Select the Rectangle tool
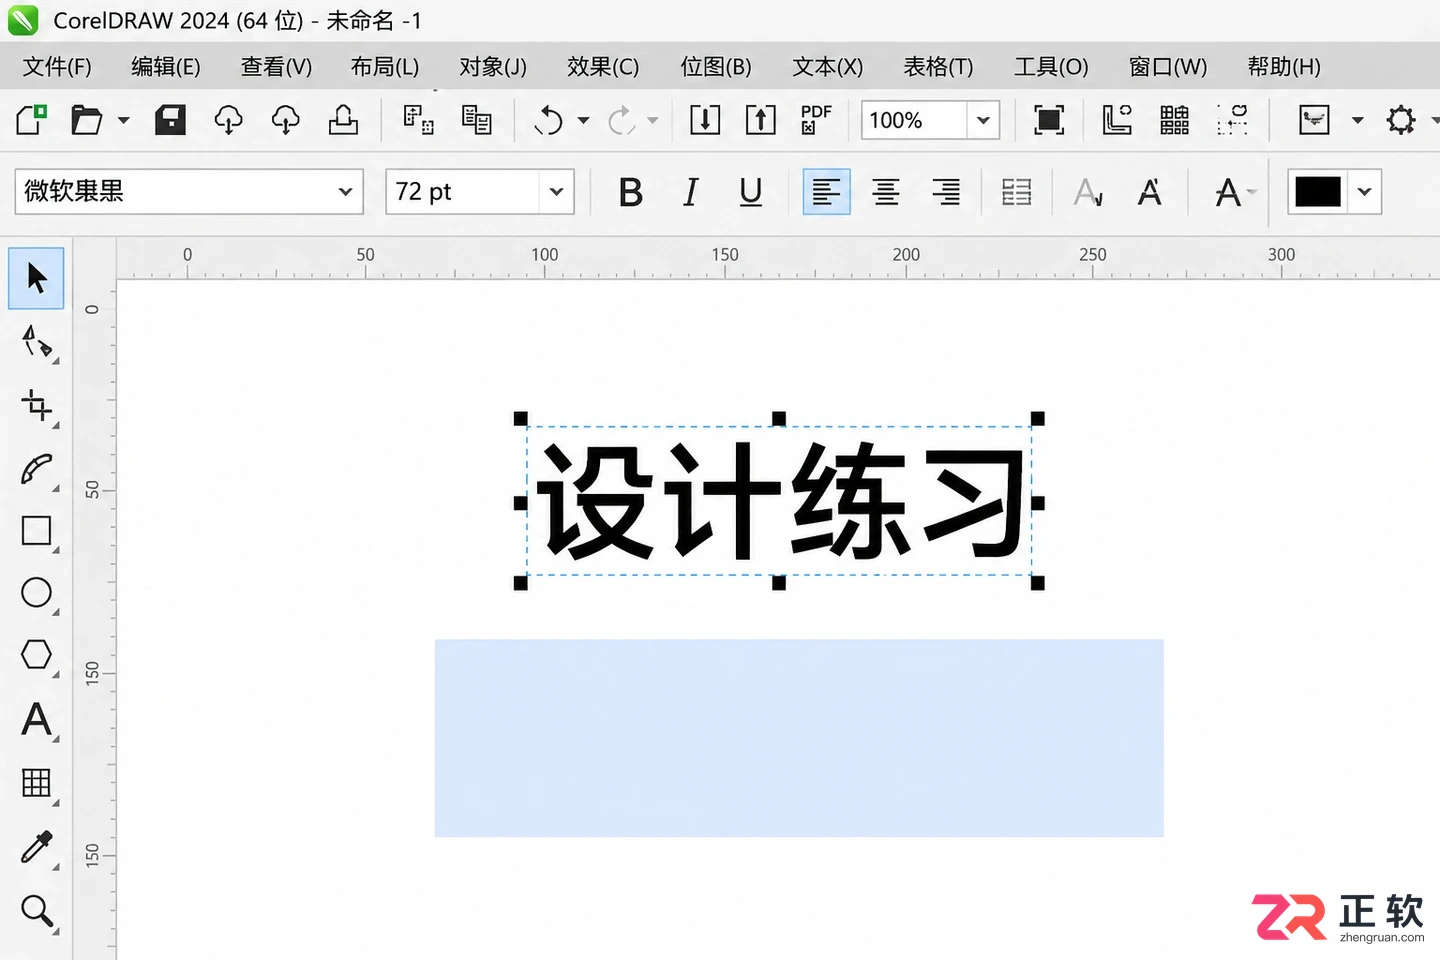Image resolution: width=1440 pixels, height=960 pixels. (x=36, y=531)
